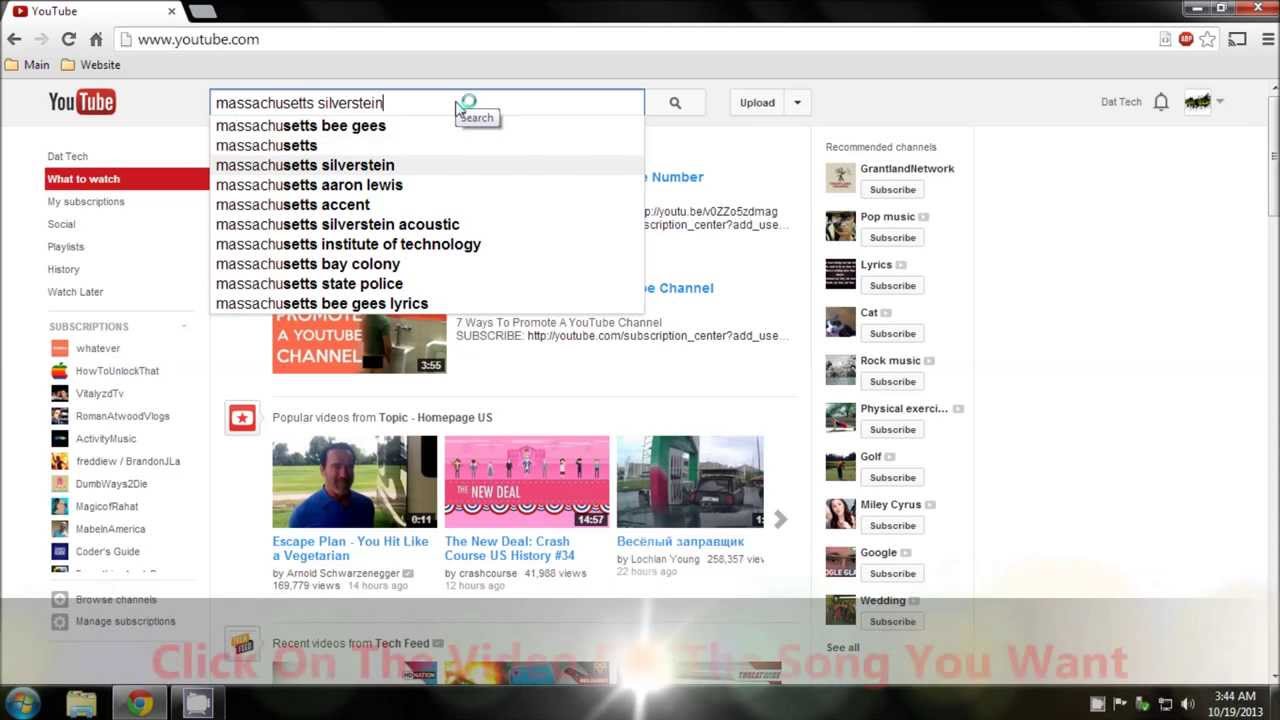Select suggestion massachusetts silverstein

coord(427,165)
